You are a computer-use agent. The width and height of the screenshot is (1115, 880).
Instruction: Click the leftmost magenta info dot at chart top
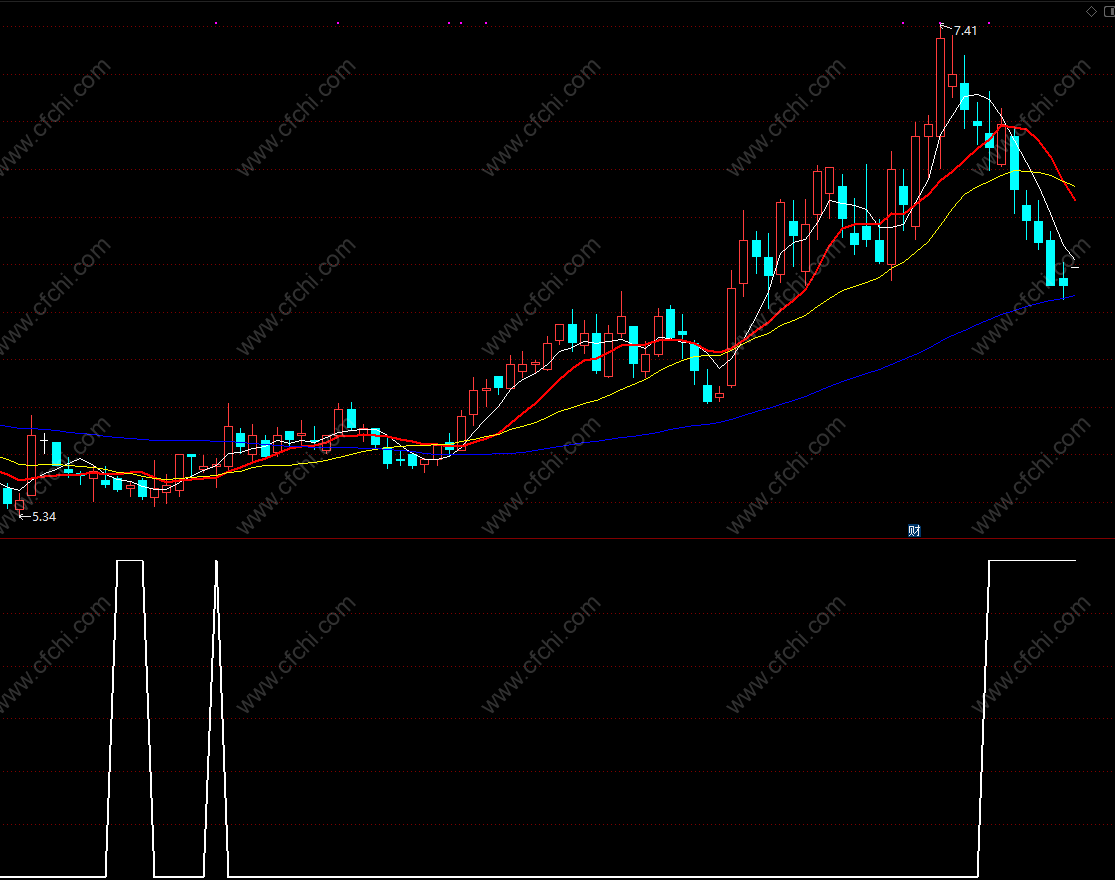coord(216,23)
